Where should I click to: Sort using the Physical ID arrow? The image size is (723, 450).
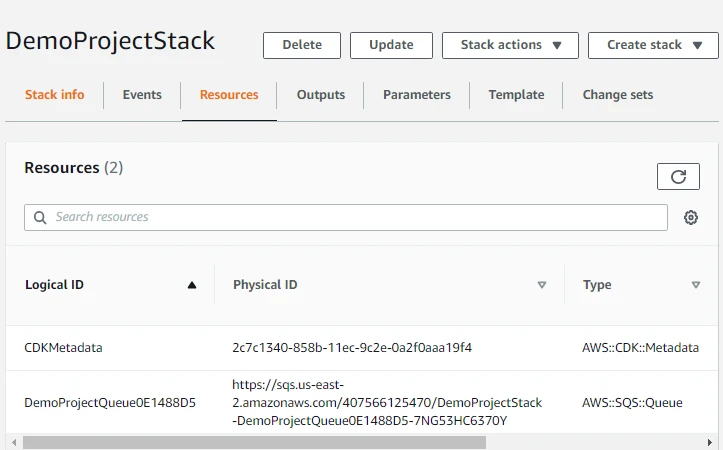pos(542,285)
